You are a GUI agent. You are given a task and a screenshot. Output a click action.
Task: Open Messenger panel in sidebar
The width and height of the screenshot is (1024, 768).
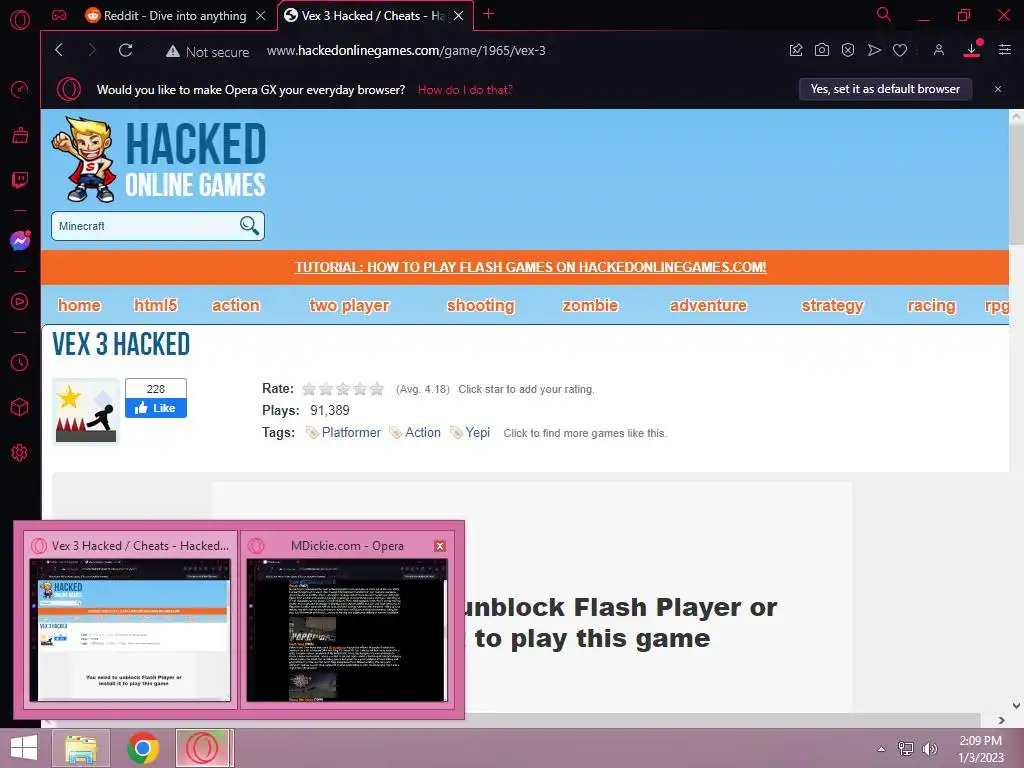(20, 240)
